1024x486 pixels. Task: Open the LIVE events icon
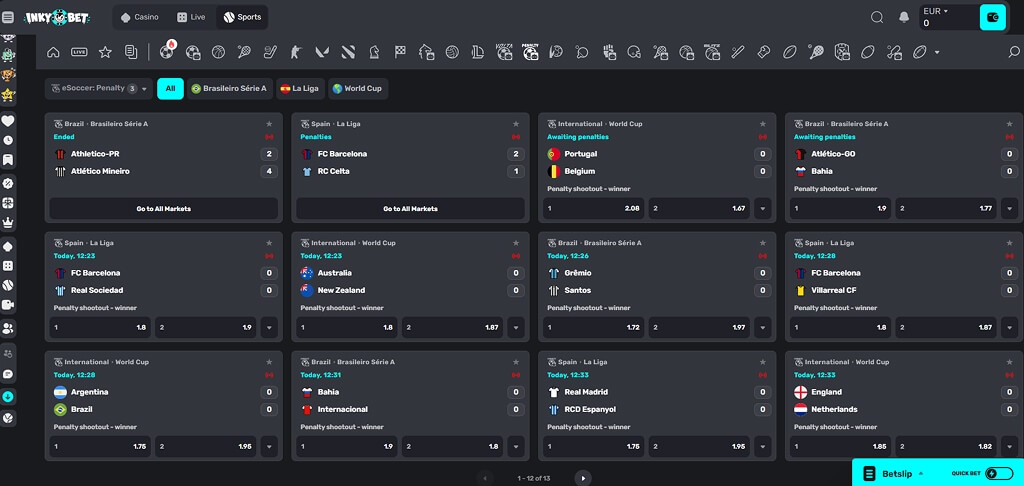[79, 52]
